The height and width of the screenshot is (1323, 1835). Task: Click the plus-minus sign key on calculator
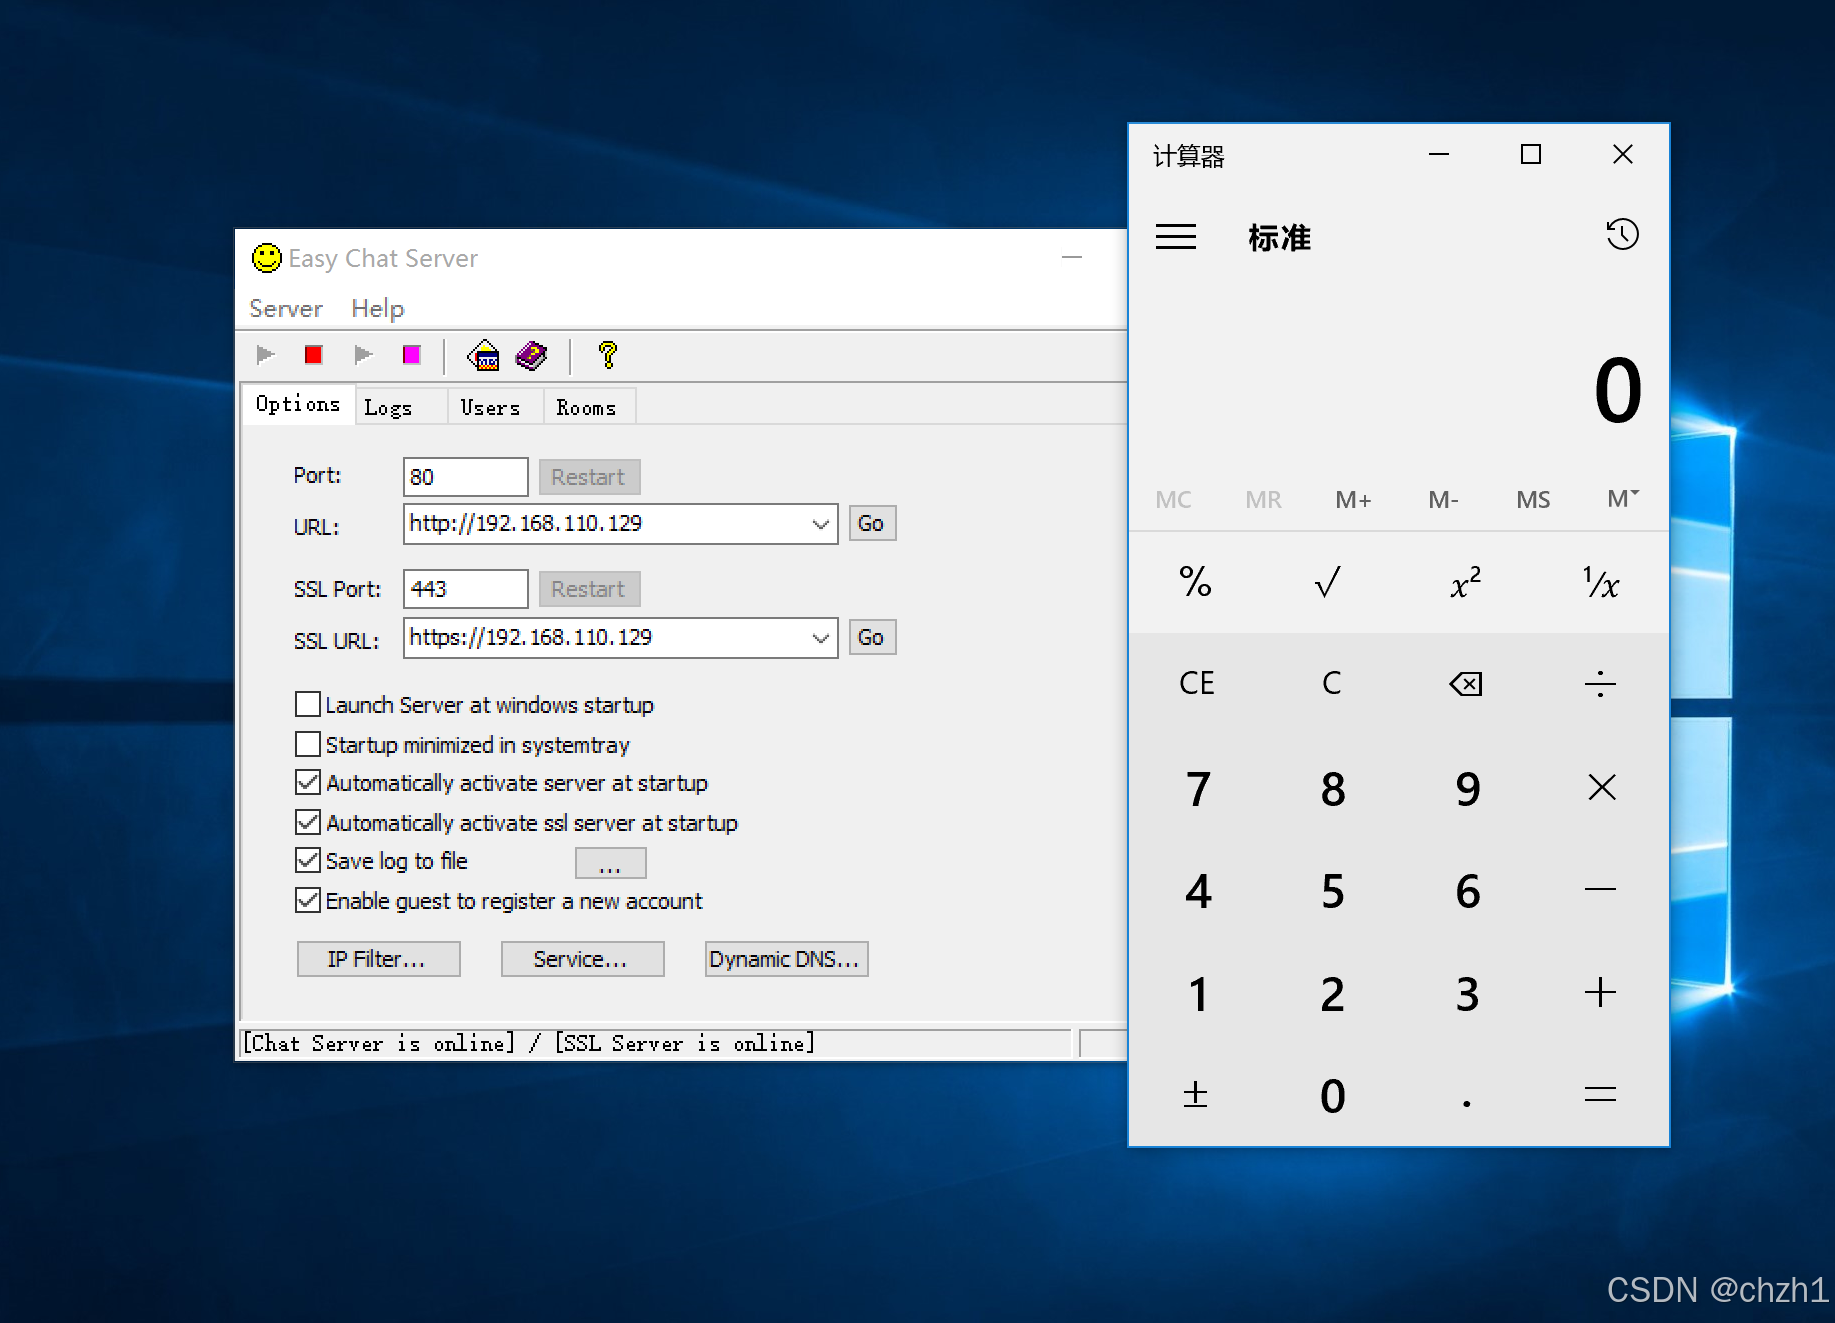1196,1094
